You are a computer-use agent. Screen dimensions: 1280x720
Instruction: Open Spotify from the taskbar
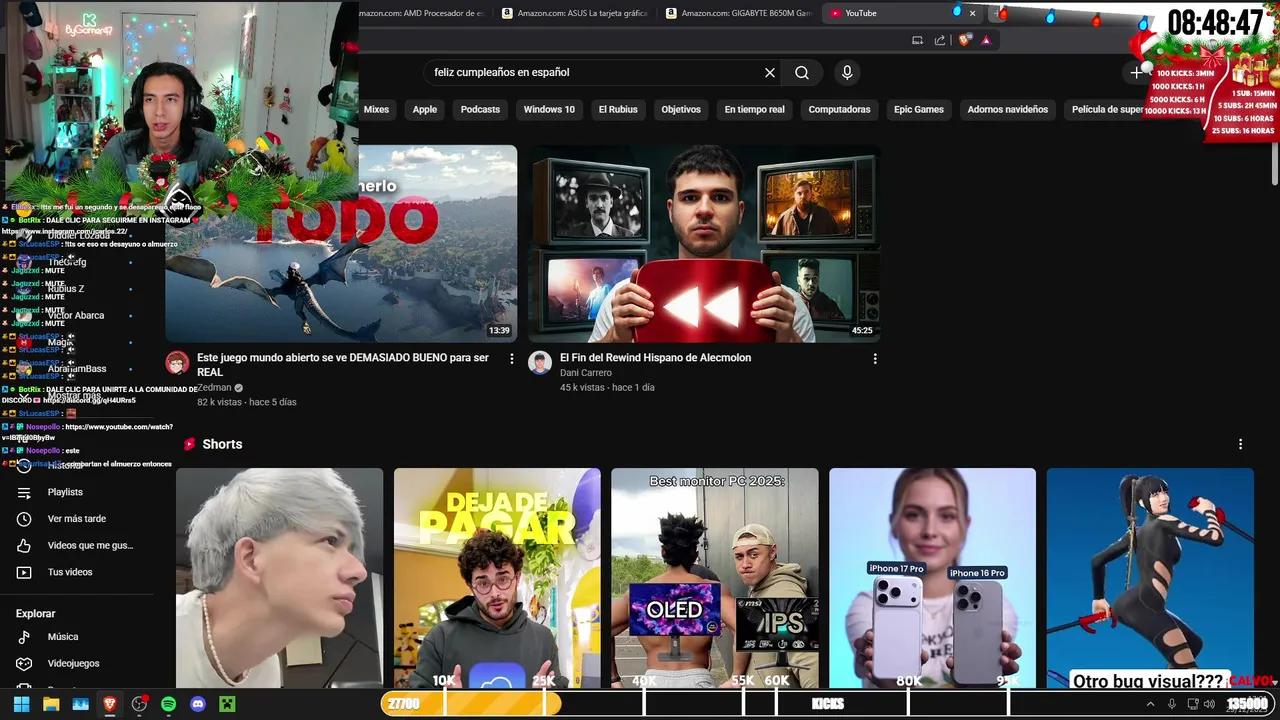pyautogui.click(x=168, y=704)
